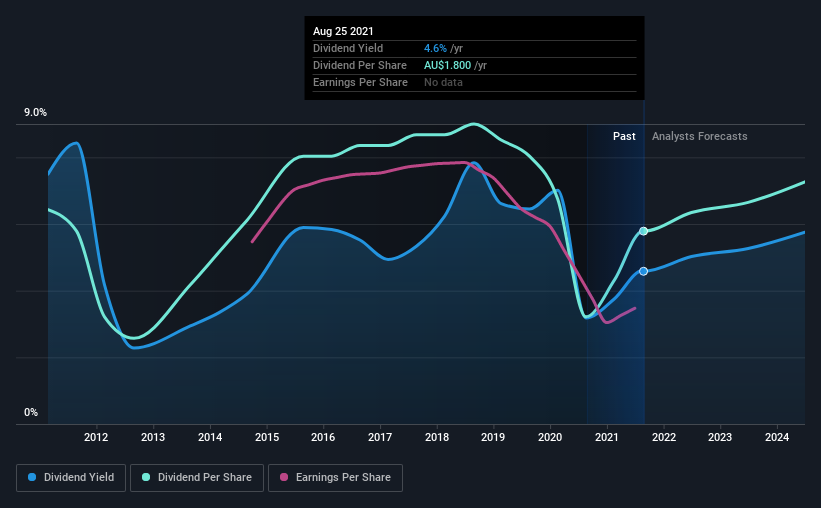Click the 2020 x-axis label
The width and height of the screenshot is (821, 508).
[550, 437]
